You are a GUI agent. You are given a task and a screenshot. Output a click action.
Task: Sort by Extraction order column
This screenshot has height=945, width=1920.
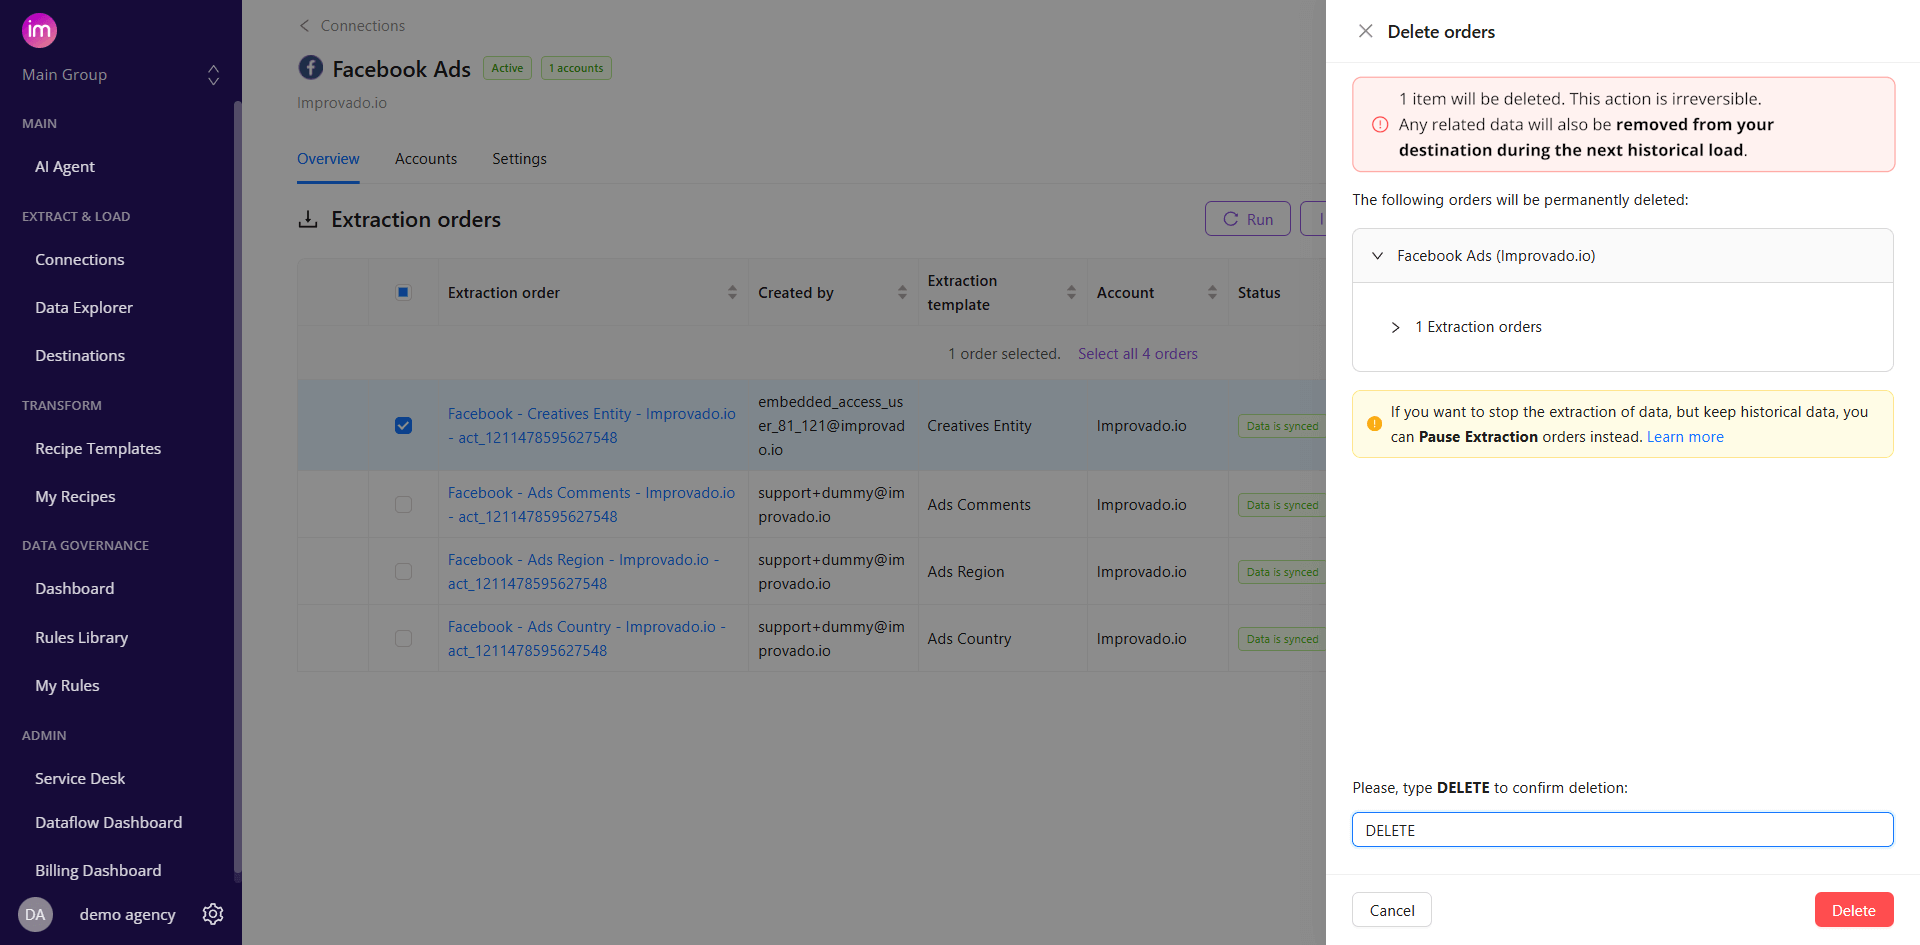[x=732, y=292]
